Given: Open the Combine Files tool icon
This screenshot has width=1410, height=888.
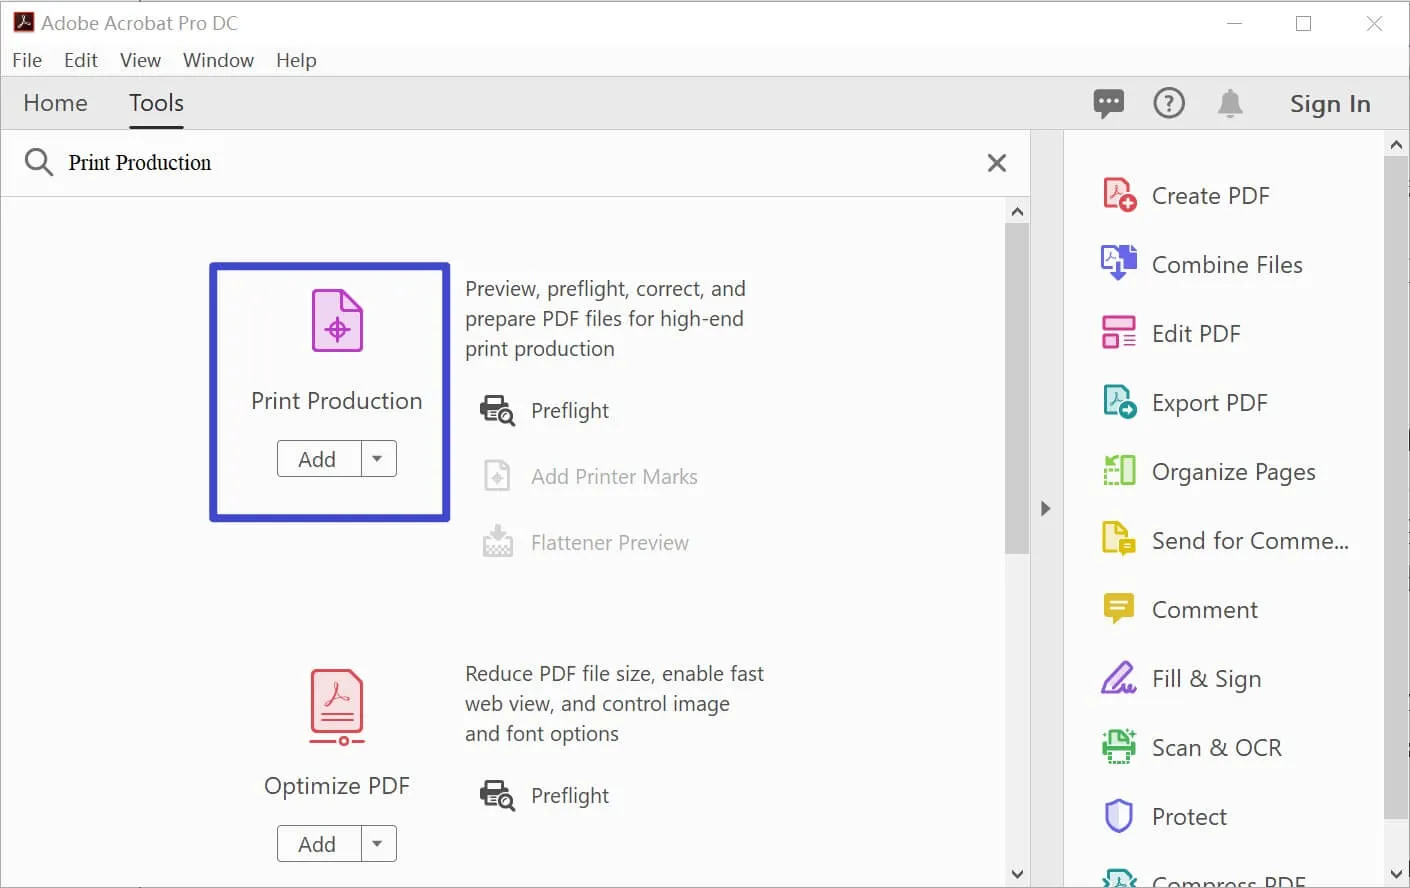Looking at the screenshot, I should (1119, 264).
